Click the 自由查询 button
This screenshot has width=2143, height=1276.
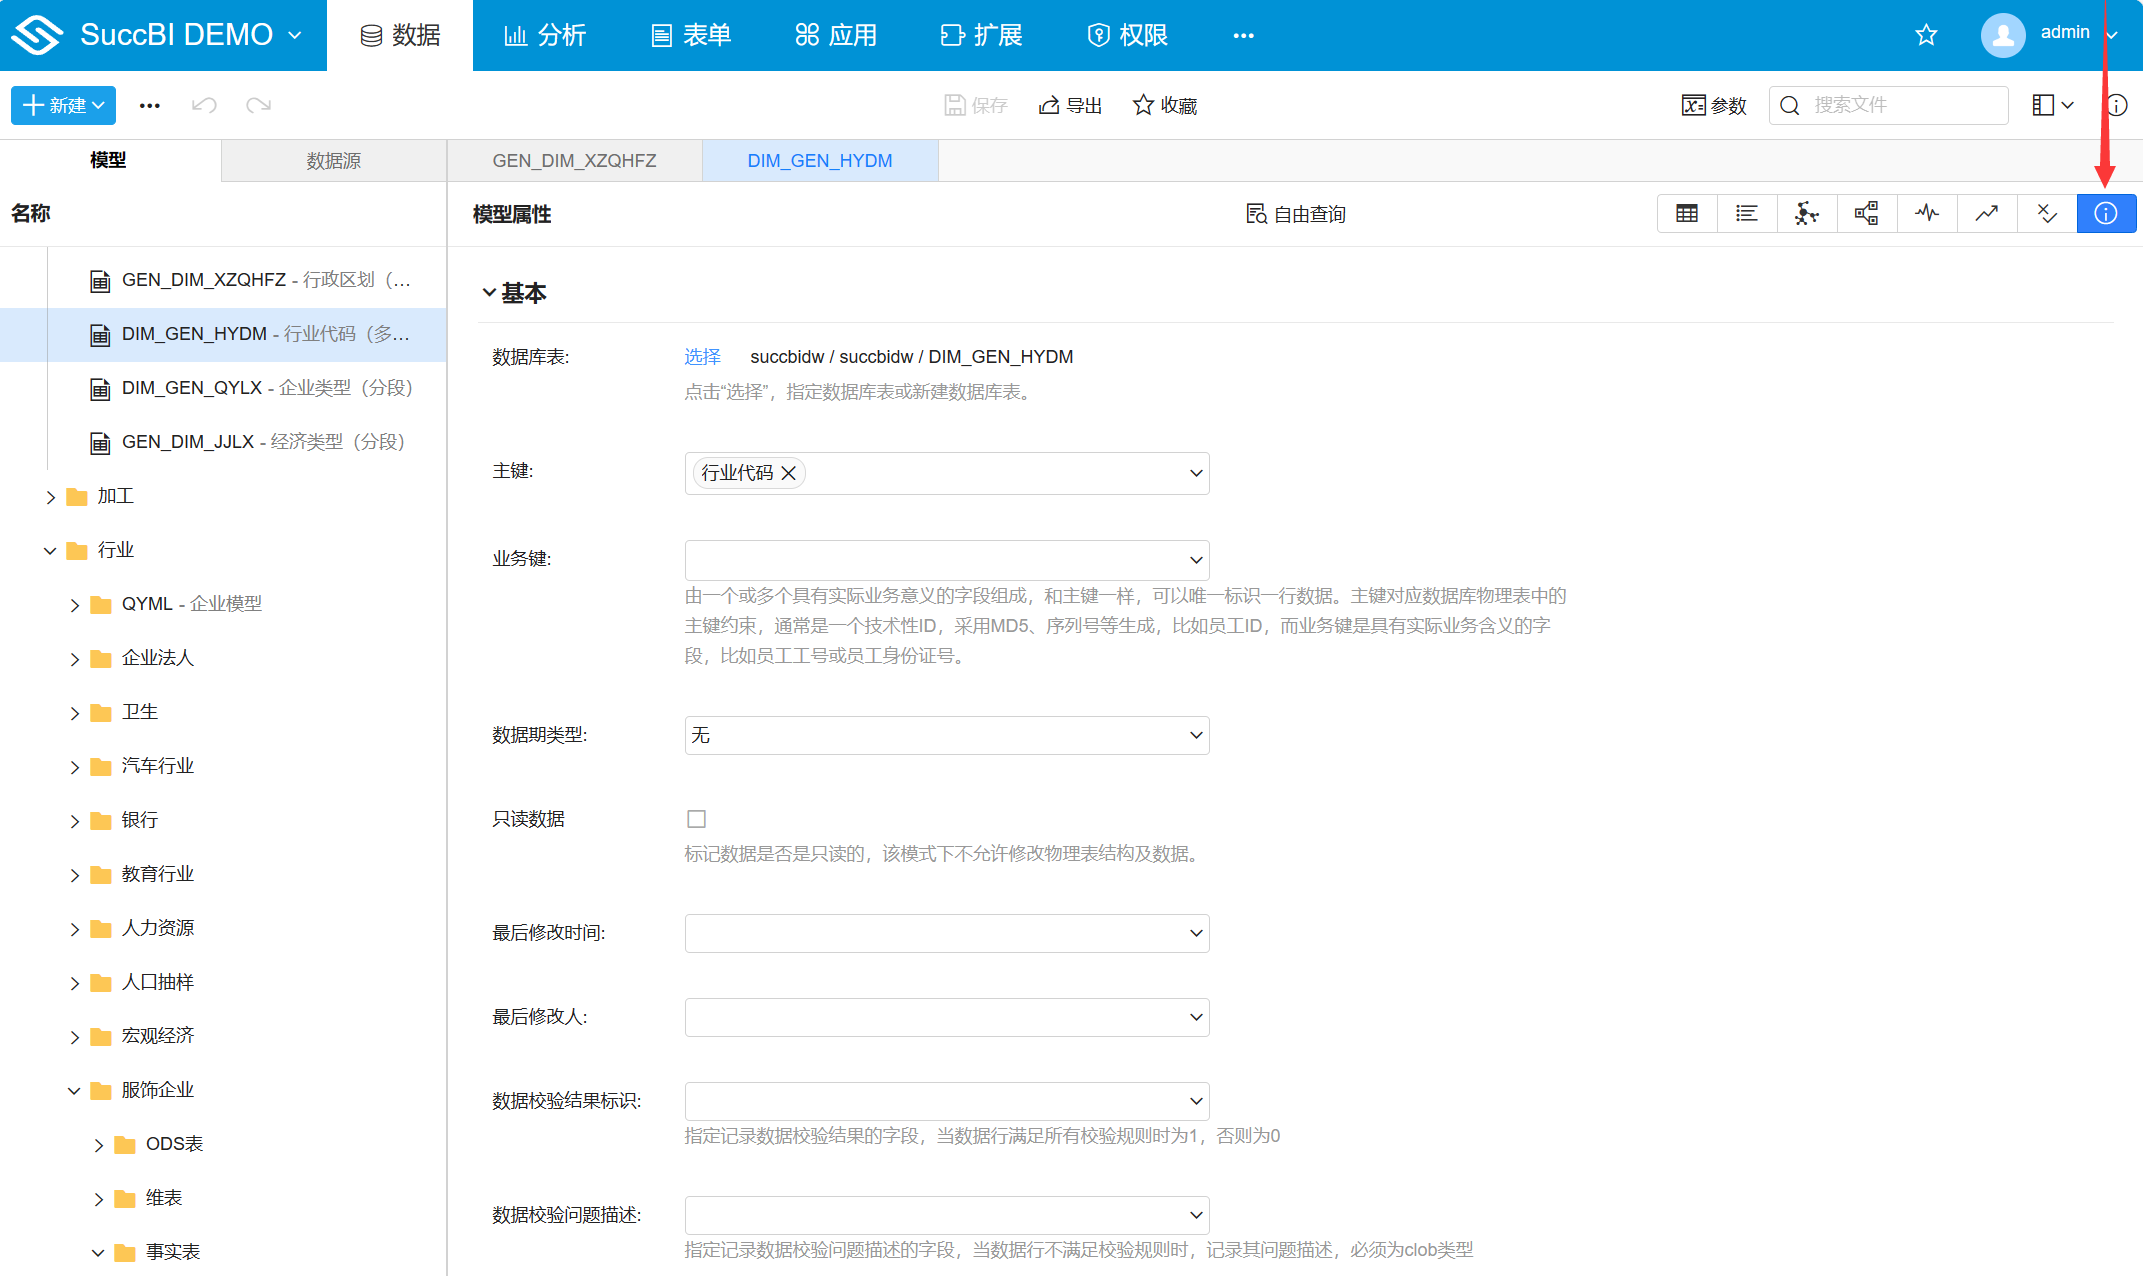(1295, 213)
